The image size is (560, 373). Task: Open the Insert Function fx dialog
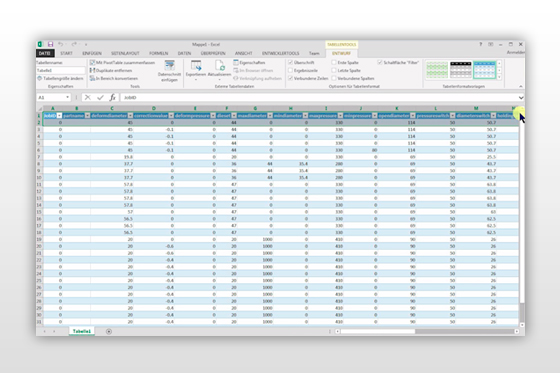click(x=112, y=97)
